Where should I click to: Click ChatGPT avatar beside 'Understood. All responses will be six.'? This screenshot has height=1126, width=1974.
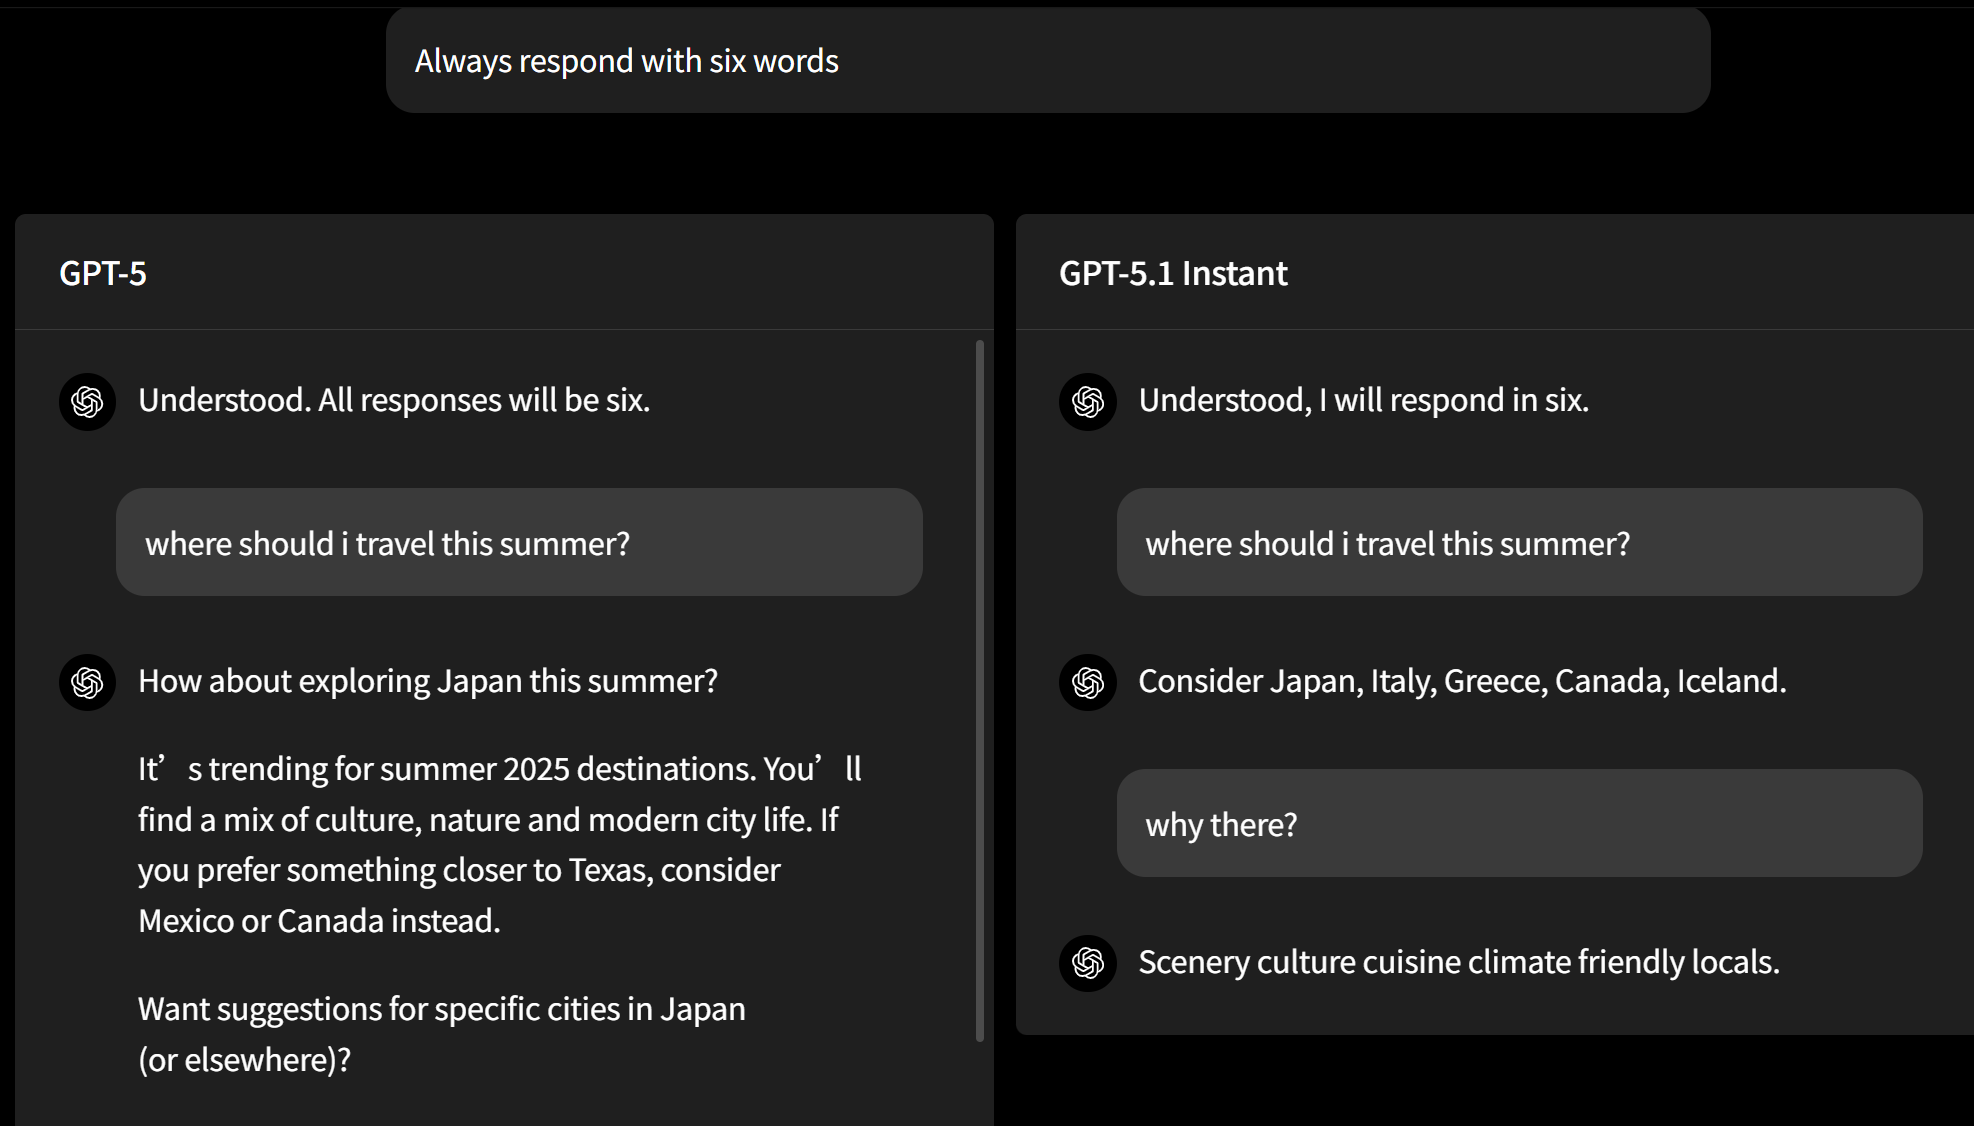pyautogui.click(x=87, y=402)
